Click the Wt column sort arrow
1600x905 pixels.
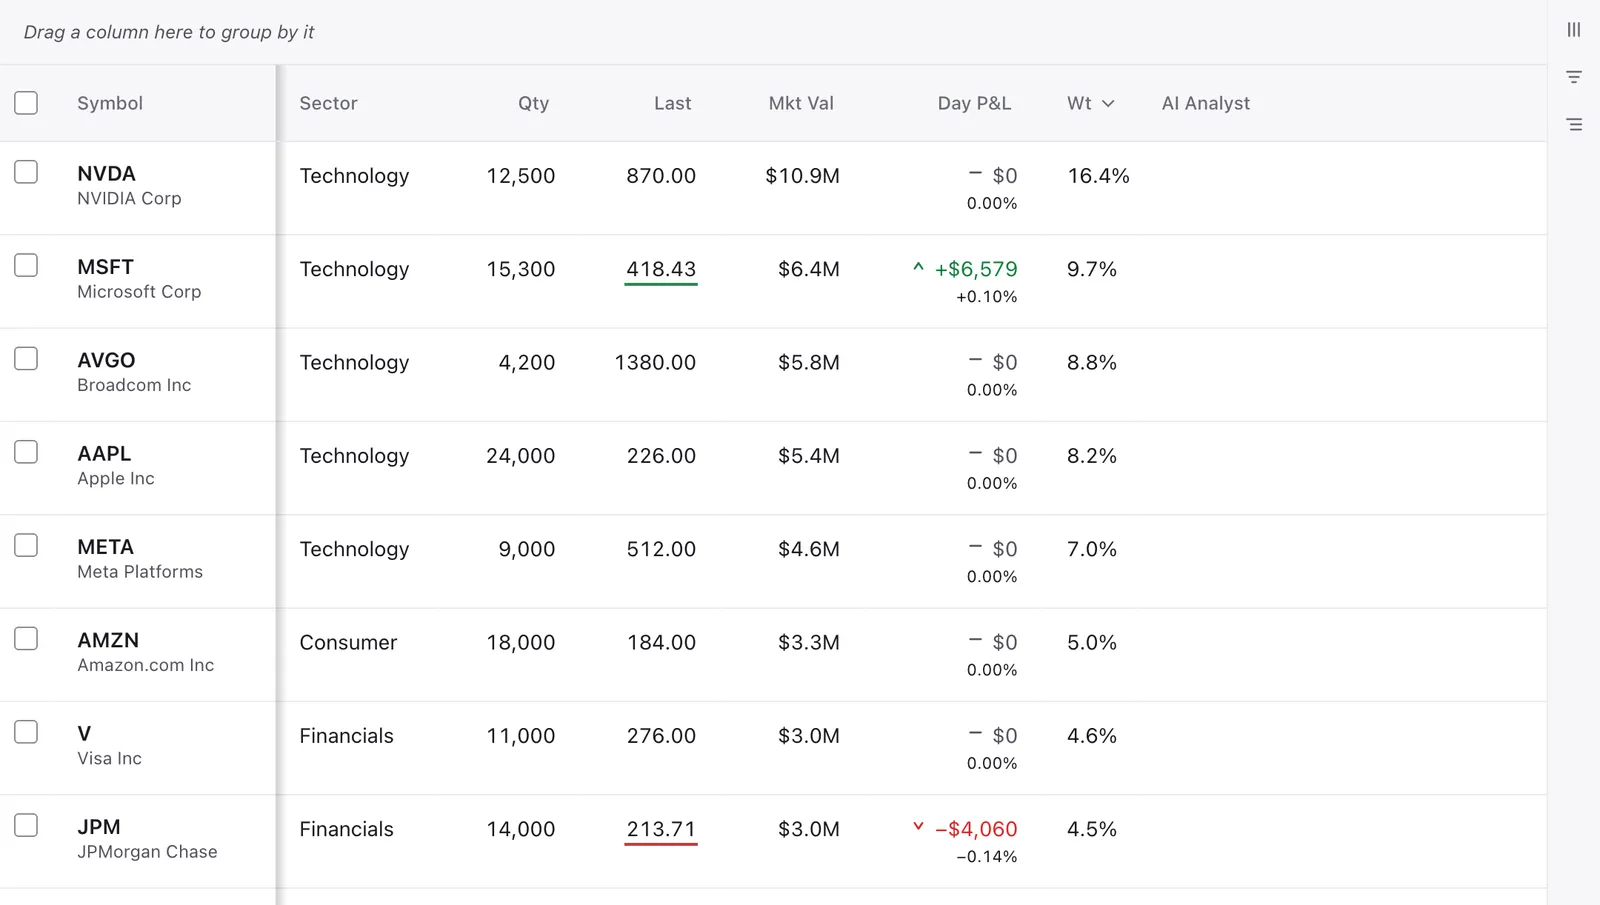click(x=1108, y=104)
